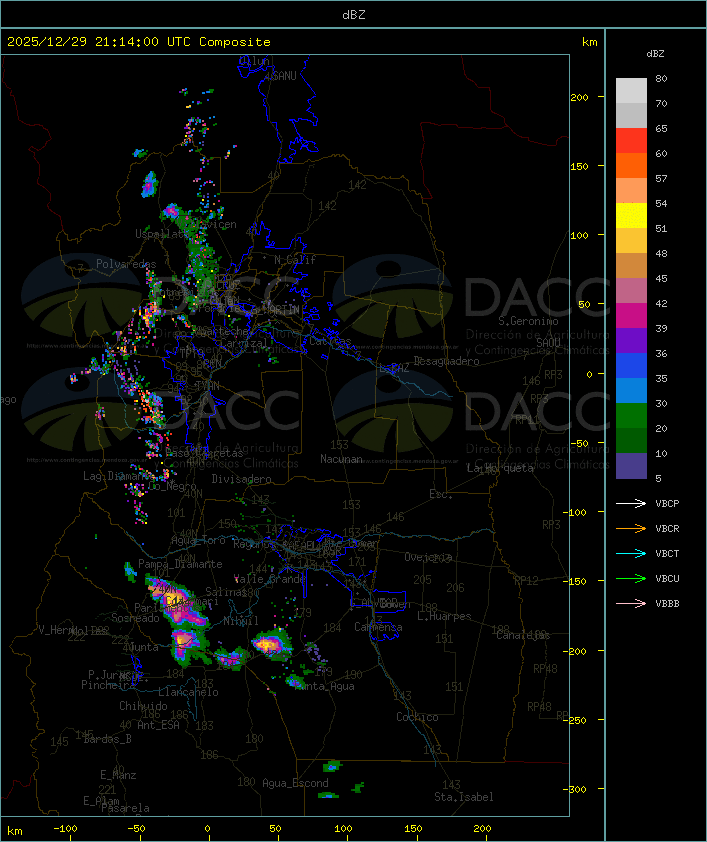Click the storm cell near Agua_Escond
Image resolution: width=707 pixels, height=842 pixels.
[x=332, y=766]
